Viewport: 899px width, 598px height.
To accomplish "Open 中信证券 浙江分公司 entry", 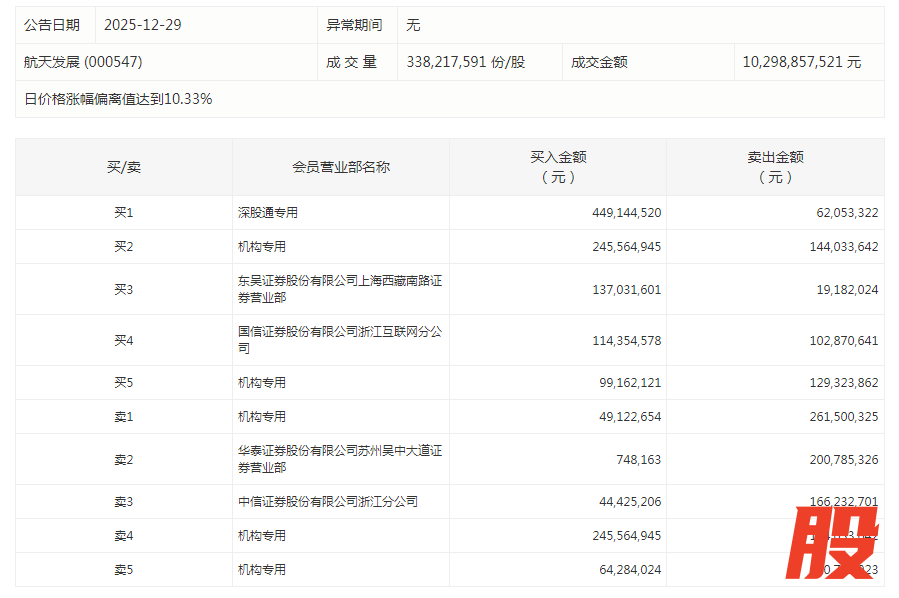I will pos(327,502).
